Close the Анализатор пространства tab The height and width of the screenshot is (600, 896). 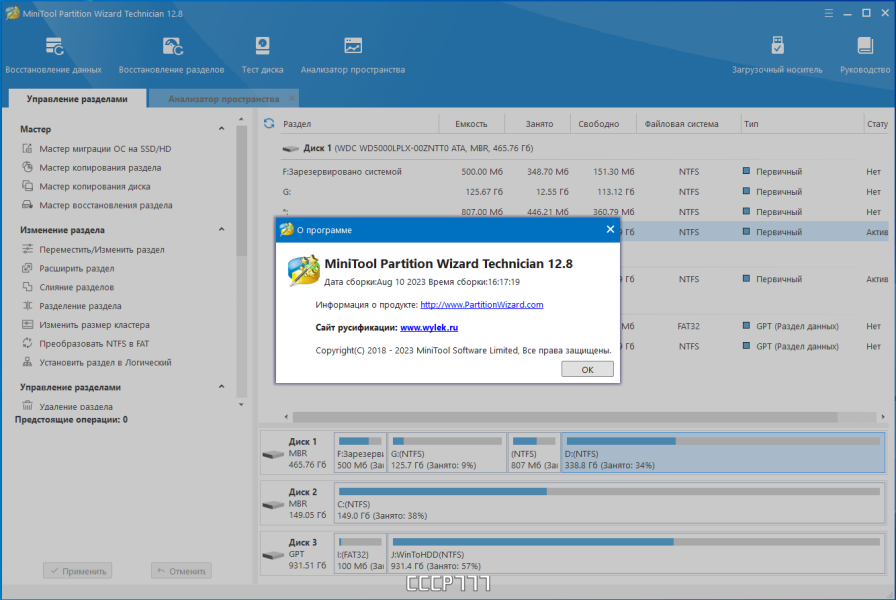point(292,98)
